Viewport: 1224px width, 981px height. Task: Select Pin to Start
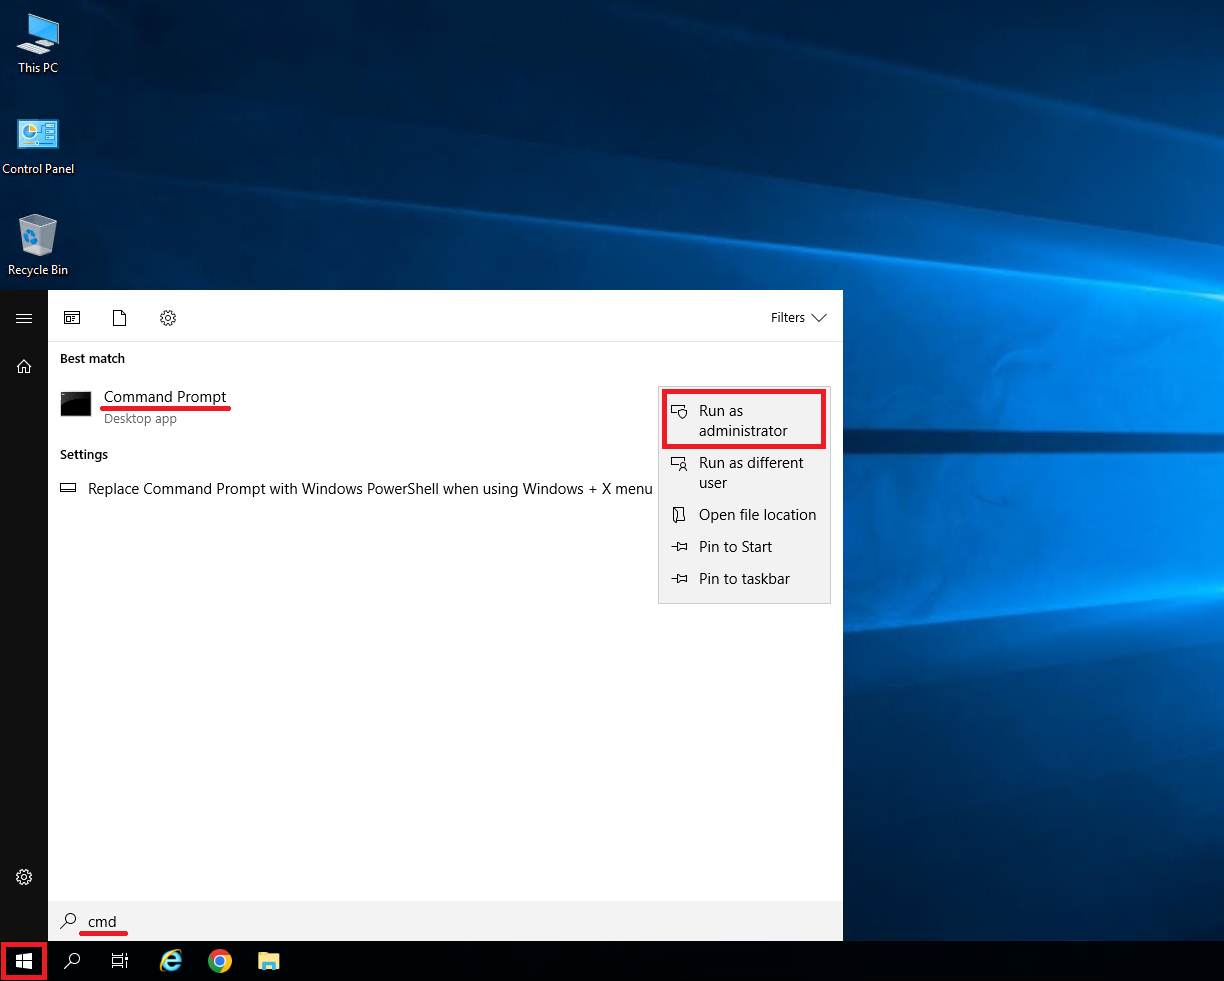pos(744,547)
